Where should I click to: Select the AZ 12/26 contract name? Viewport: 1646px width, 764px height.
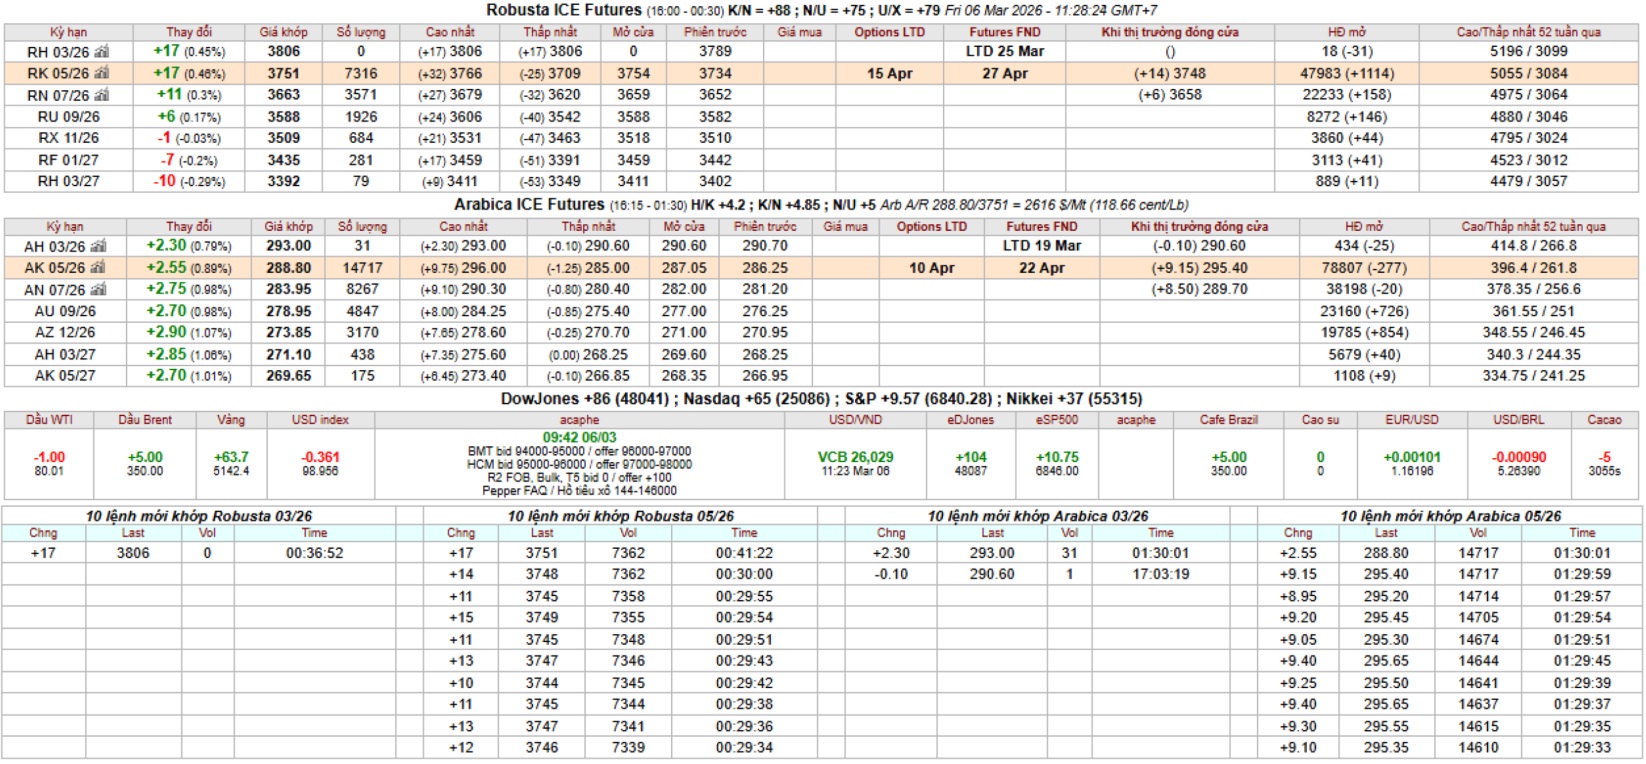pyautogui.click(x=65, y=333)
